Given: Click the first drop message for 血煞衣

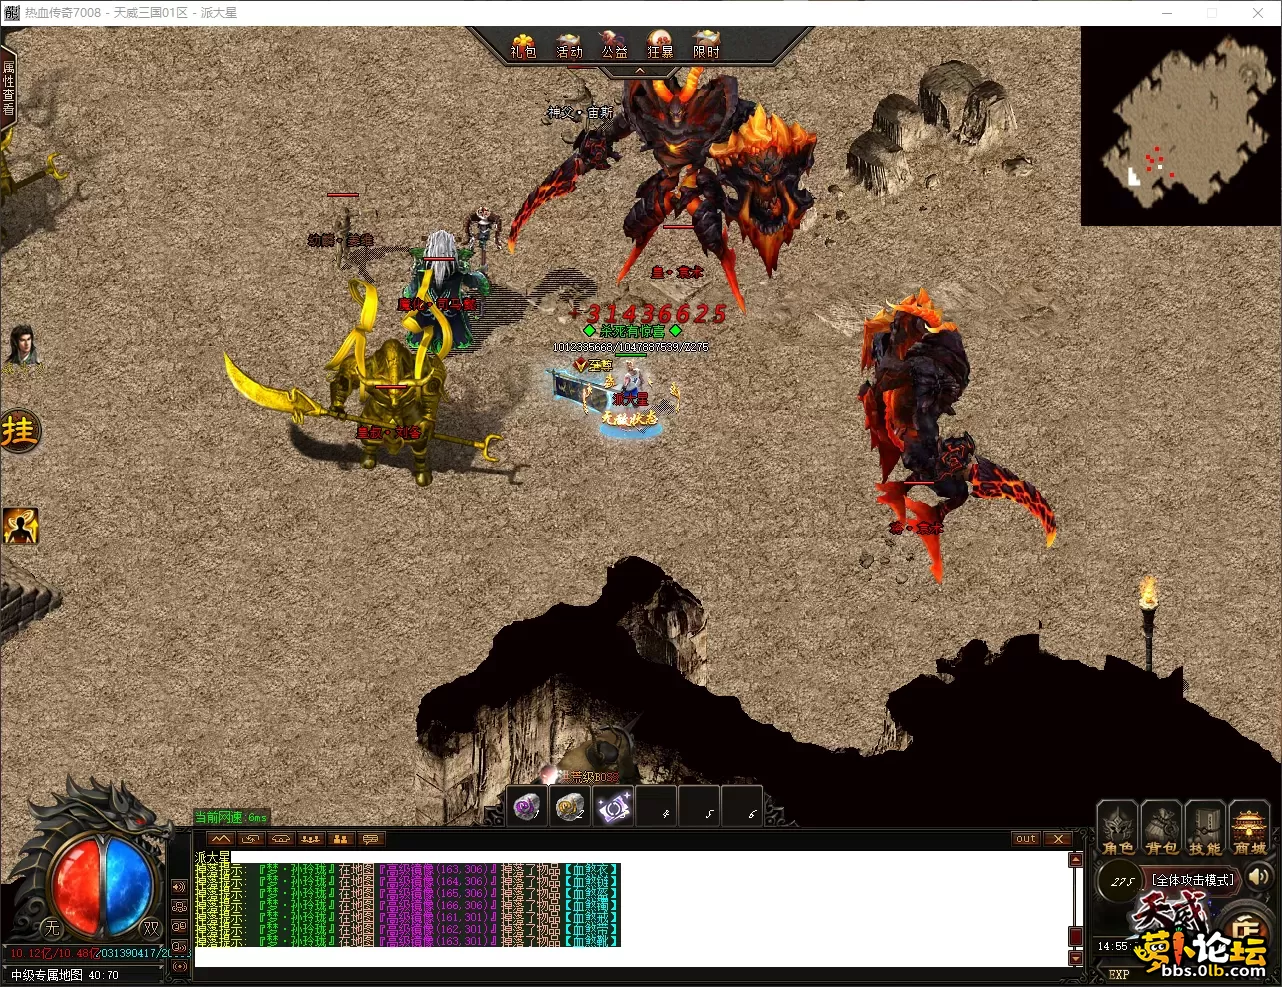Looking at the screenshot, I should coord(407,869).
